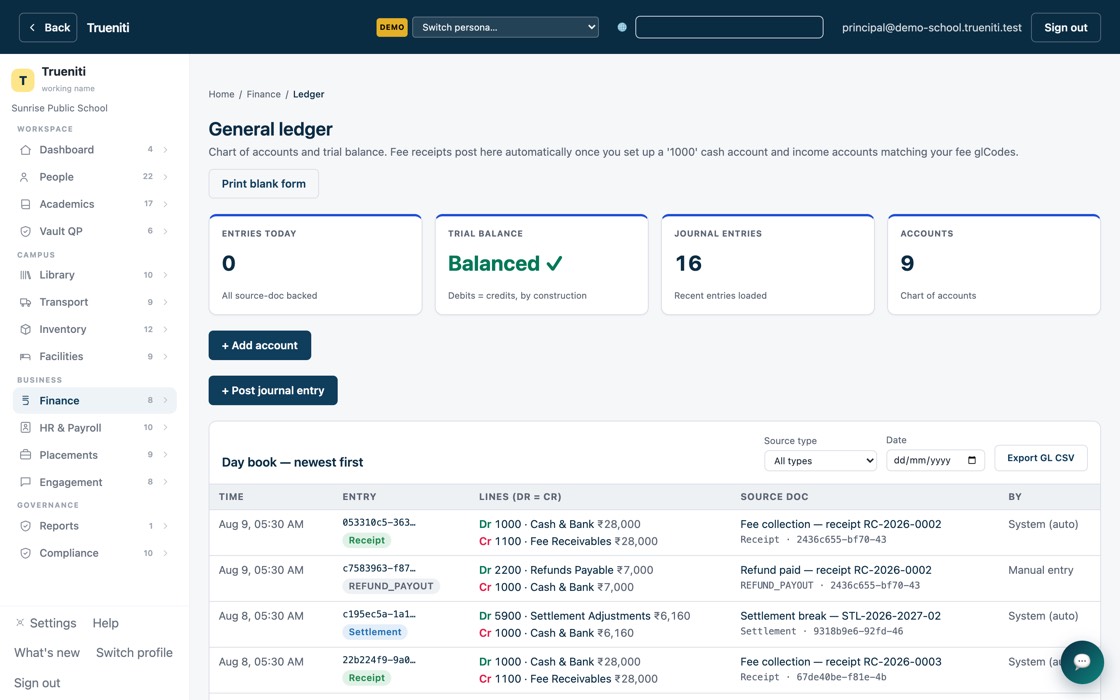Open Reports in the sidebar
This screenshot has height=700, width=1120.
click(94, 526)
